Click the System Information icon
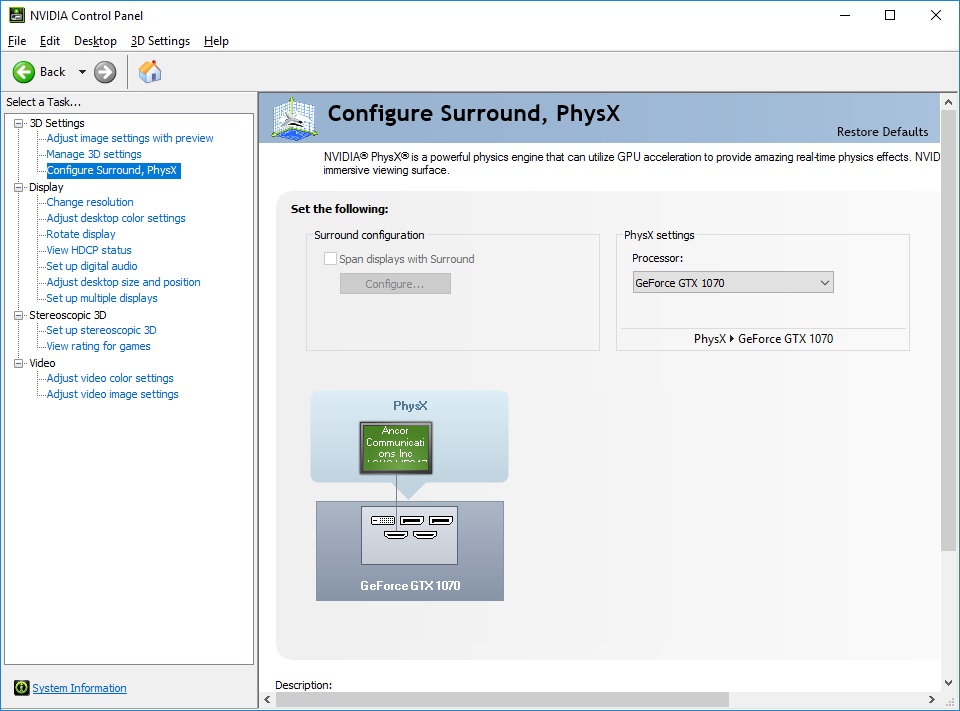Viewport: 960px width, 711px height. (x=21, y=688)
